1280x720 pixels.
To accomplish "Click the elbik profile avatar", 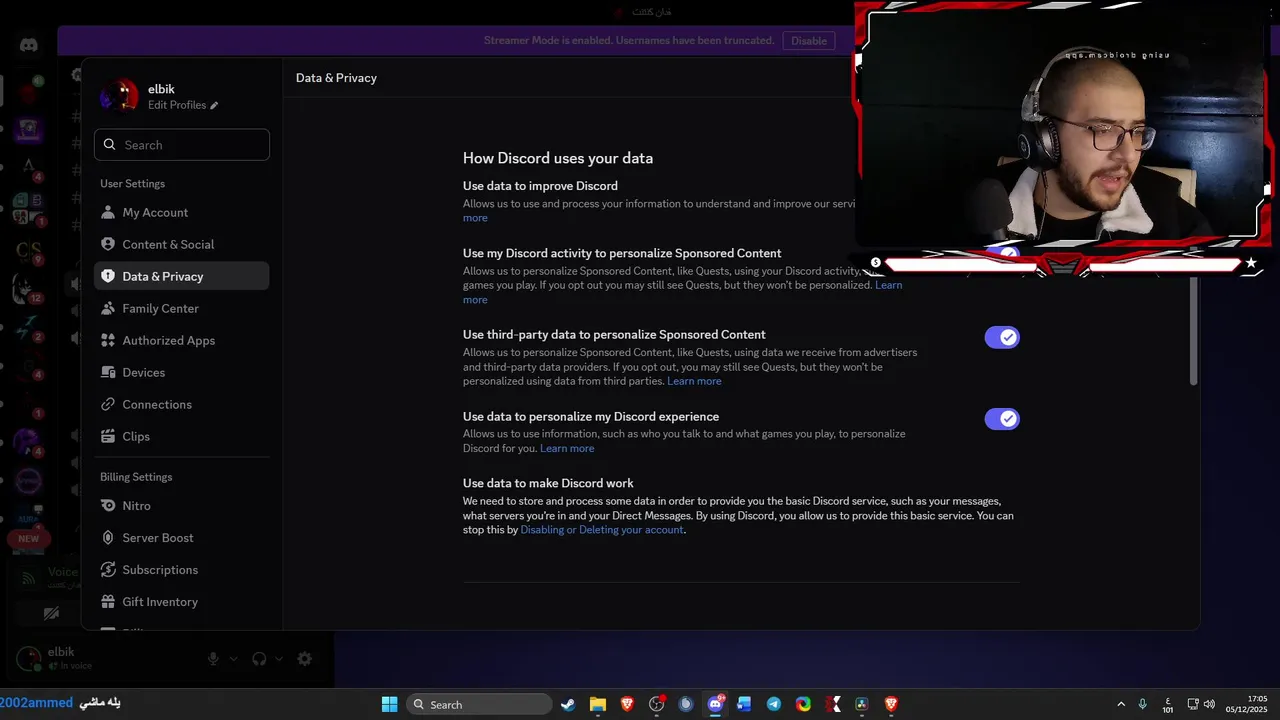I will click(x=119, y=96).
